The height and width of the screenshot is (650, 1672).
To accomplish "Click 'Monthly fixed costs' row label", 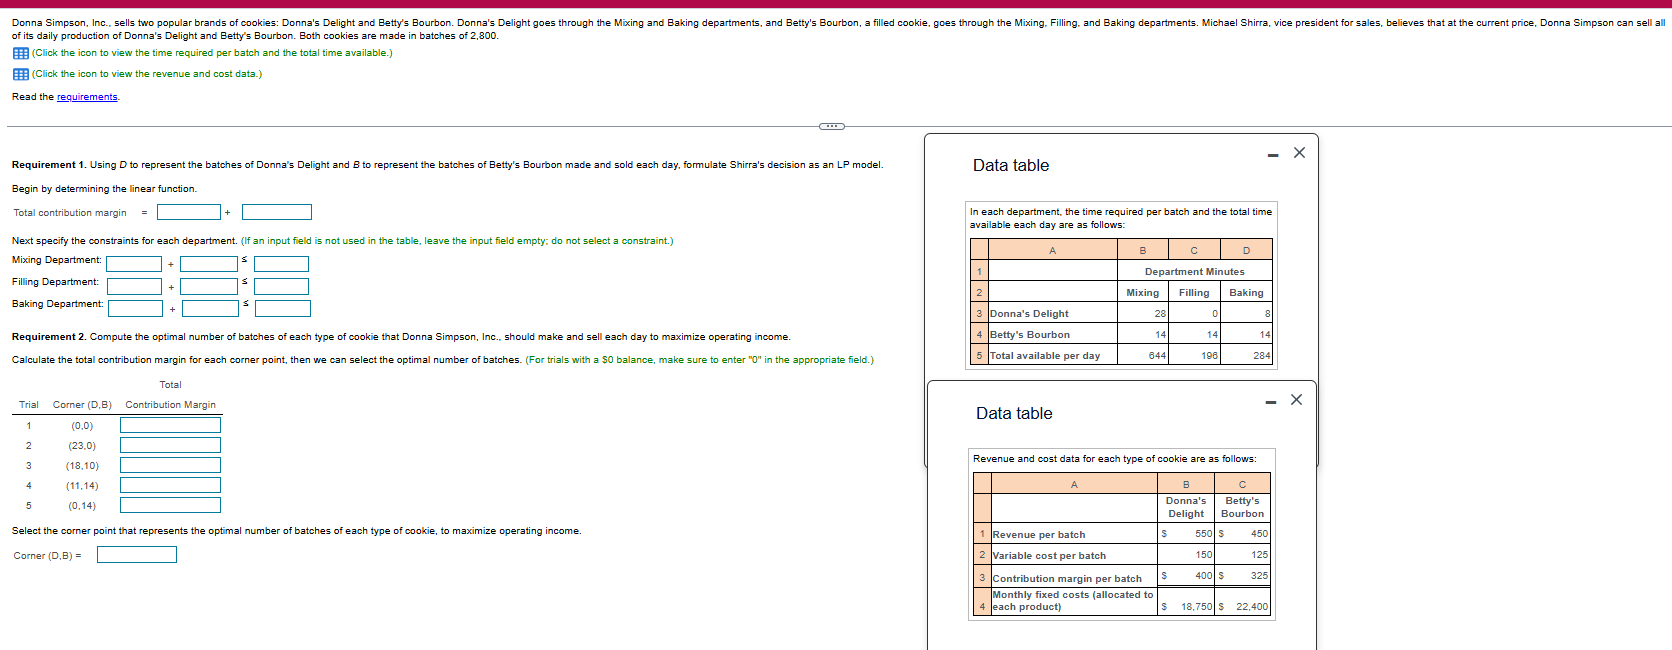I will click(x=1073, y=601).
